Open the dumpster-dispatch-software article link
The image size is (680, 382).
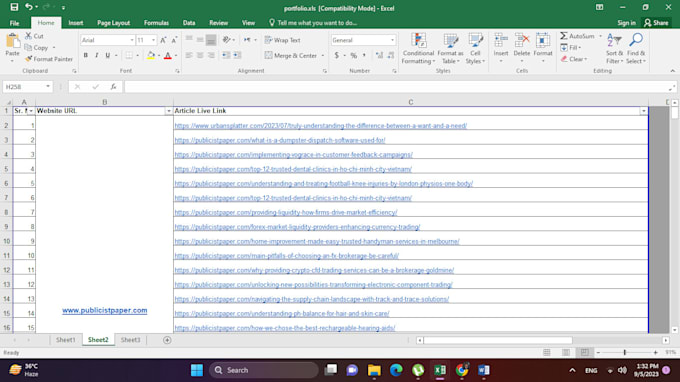280,140
